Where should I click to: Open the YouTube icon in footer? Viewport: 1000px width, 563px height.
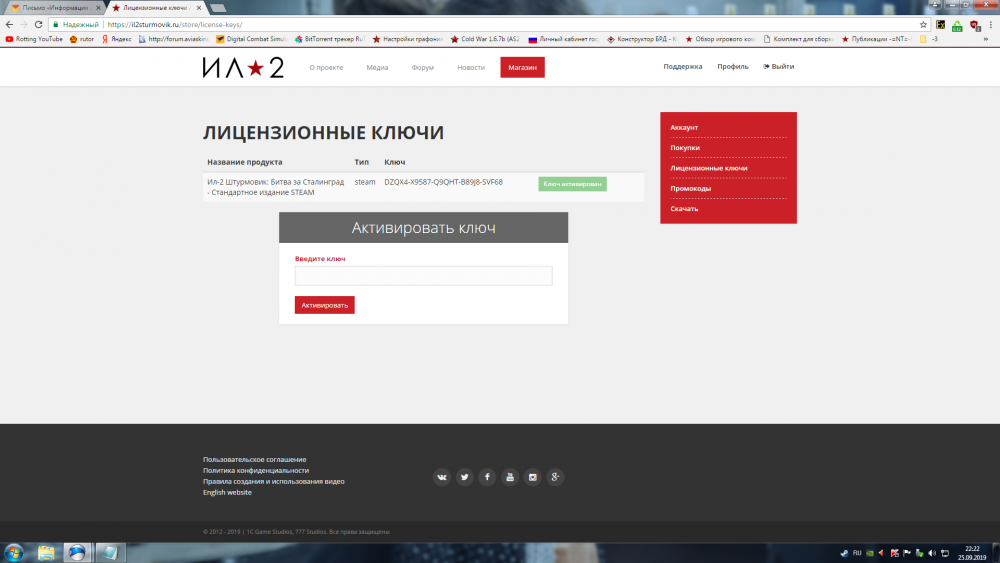pyautogui.click(x=510, y=477)
